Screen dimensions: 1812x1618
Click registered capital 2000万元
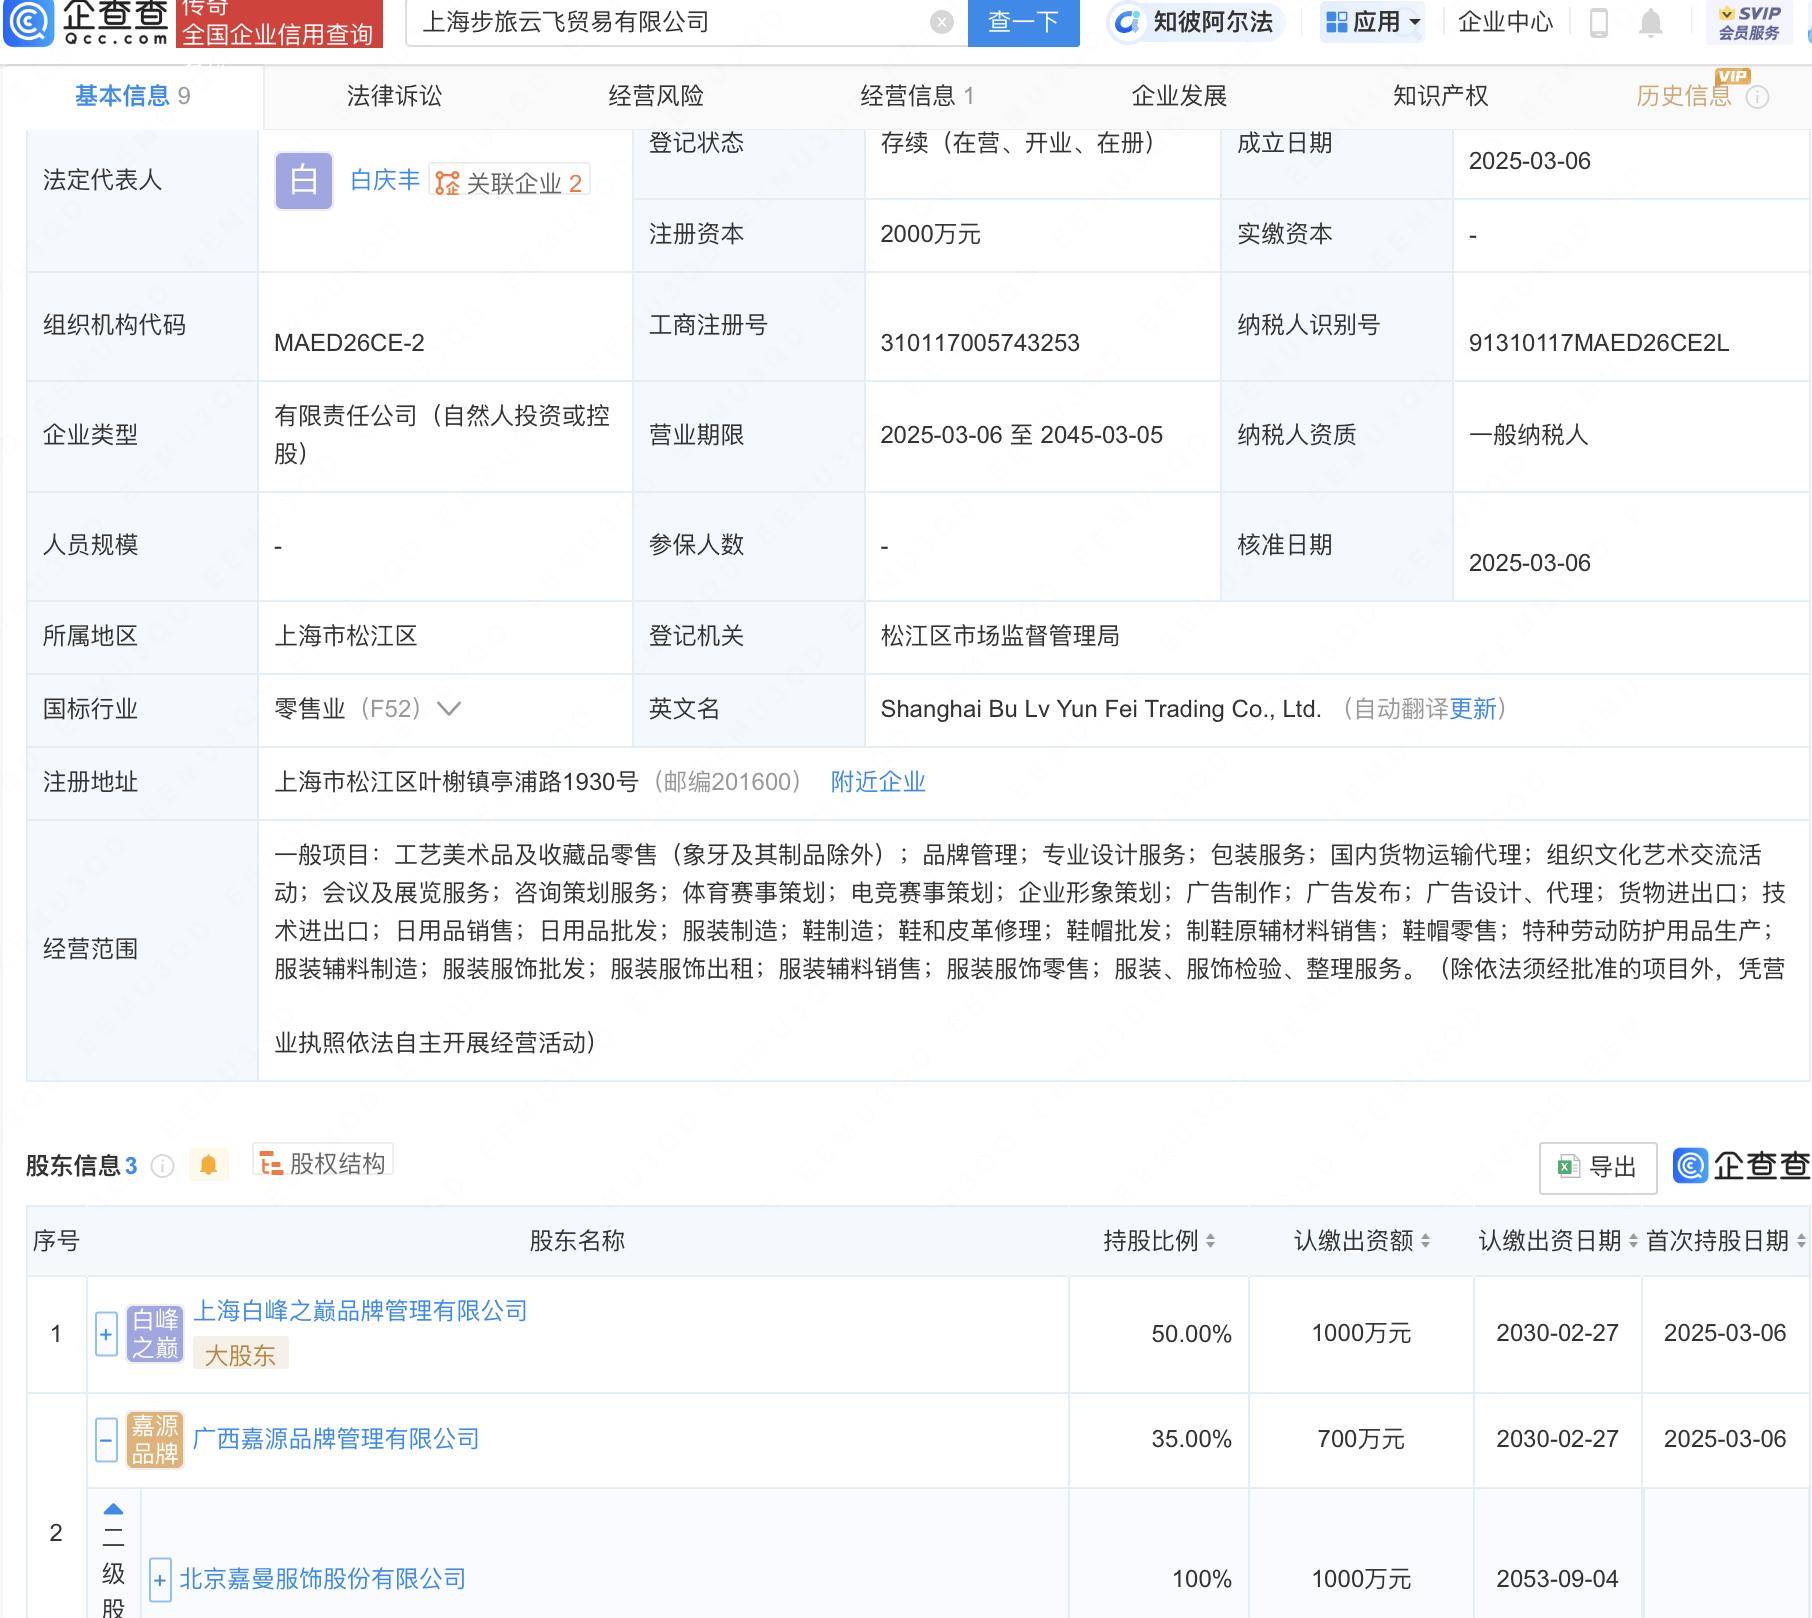(930, 234)
